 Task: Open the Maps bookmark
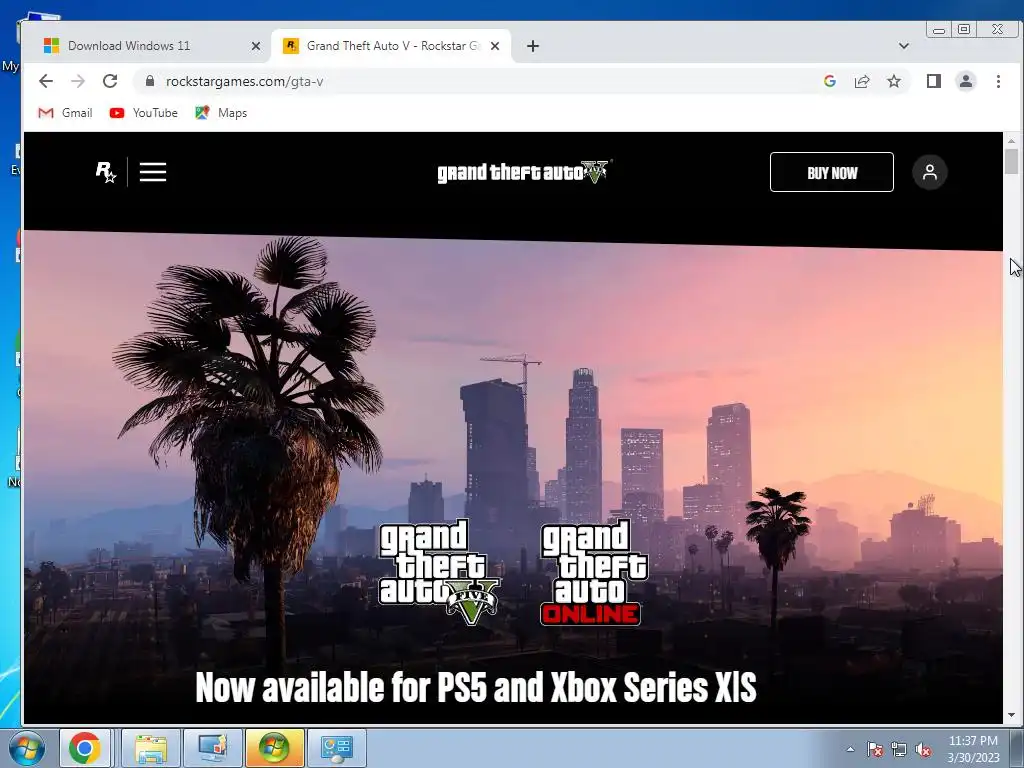221,113
